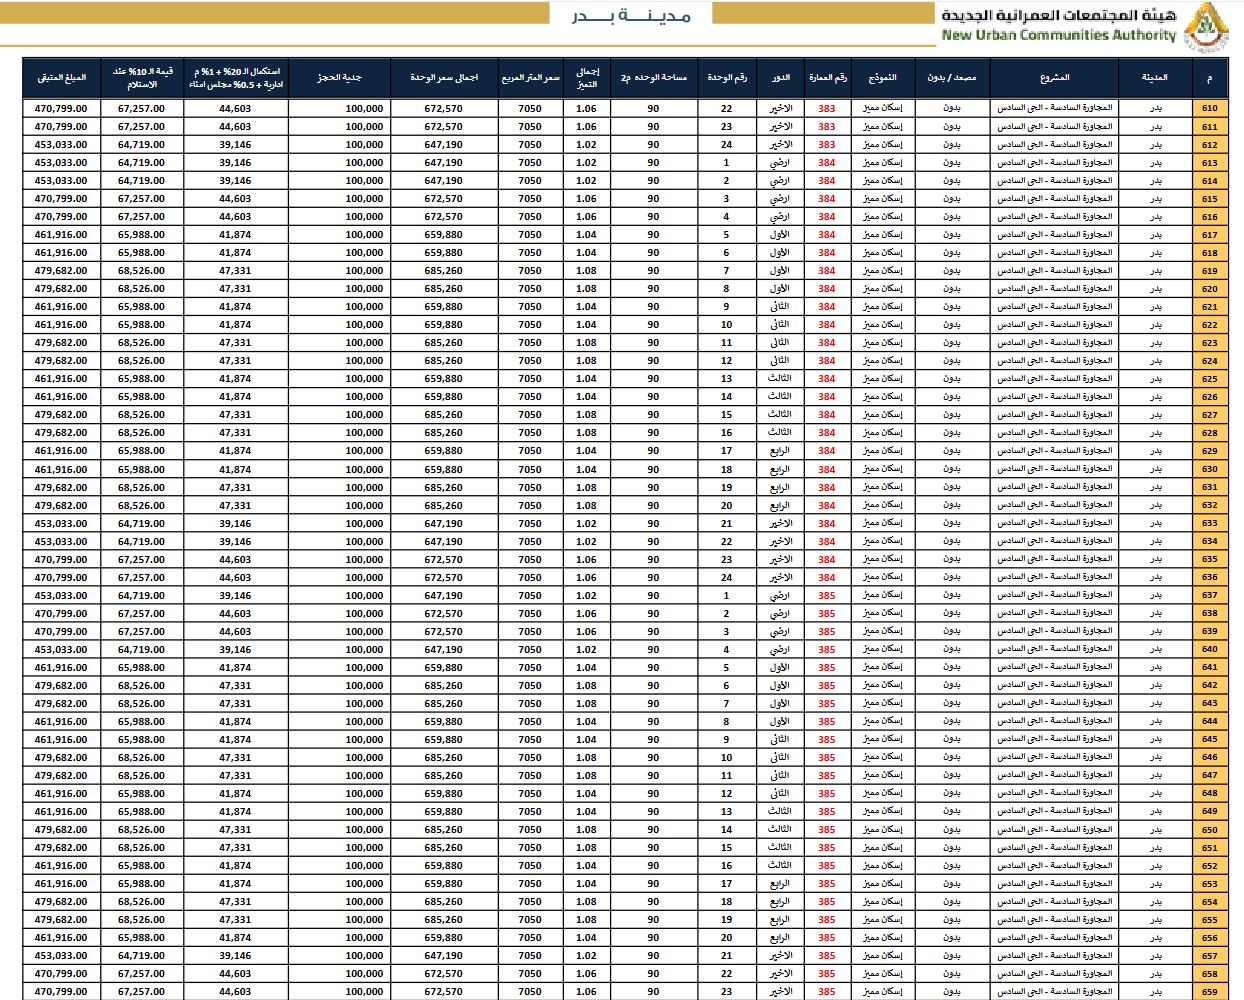Click the 'هيئة المجتمعات العمرانية الجديدة' Arabic heading
1244x1000 pixels.
click(1058, 15)
